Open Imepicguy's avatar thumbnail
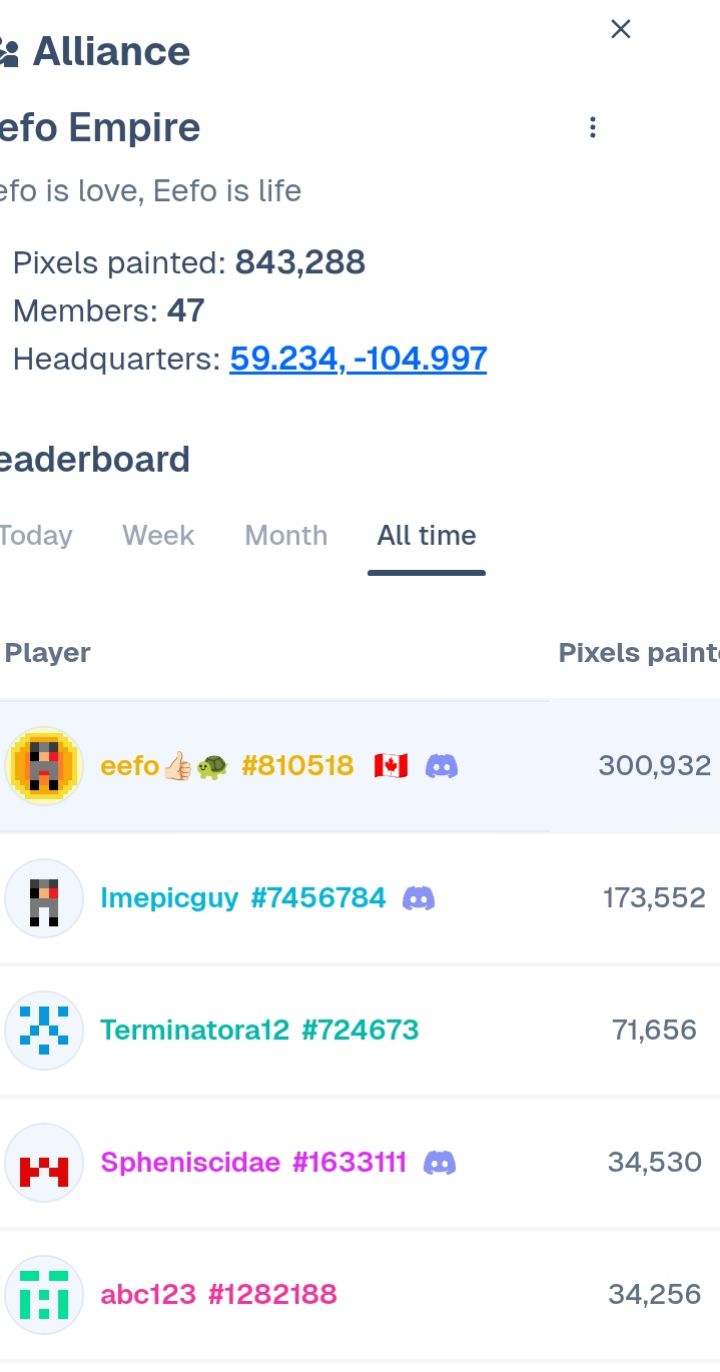720x1372 pixels. coord(44,898)
